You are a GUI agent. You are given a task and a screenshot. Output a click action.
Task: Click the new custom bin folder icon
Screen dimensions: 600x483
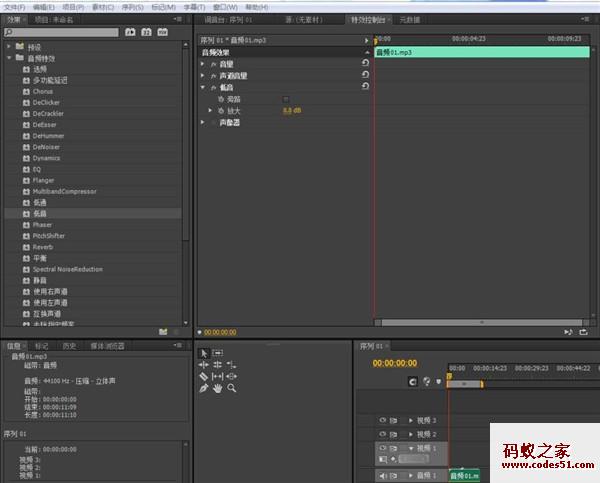pyautogui.click(x=163, y=331)
